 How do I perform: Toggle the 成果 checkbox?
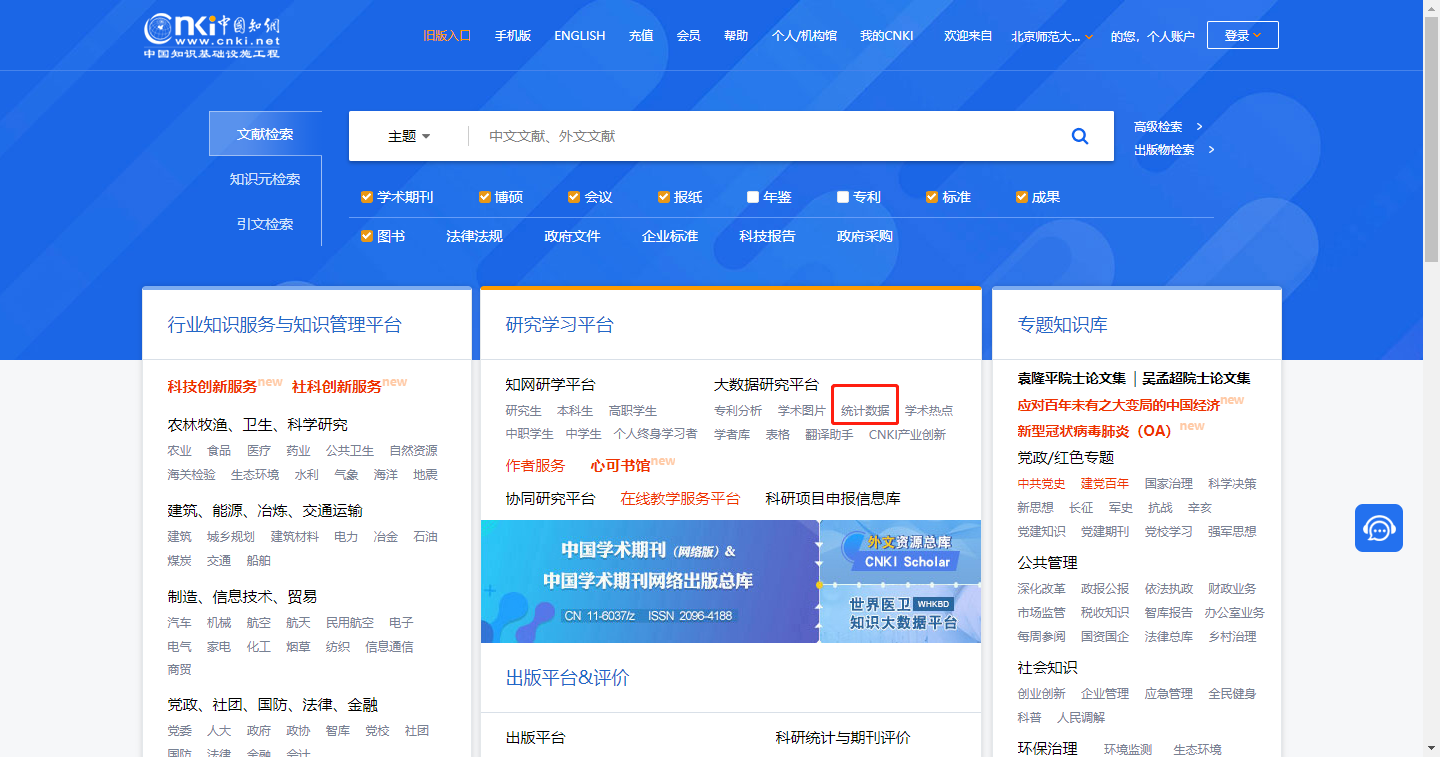tap(1022, 197)
